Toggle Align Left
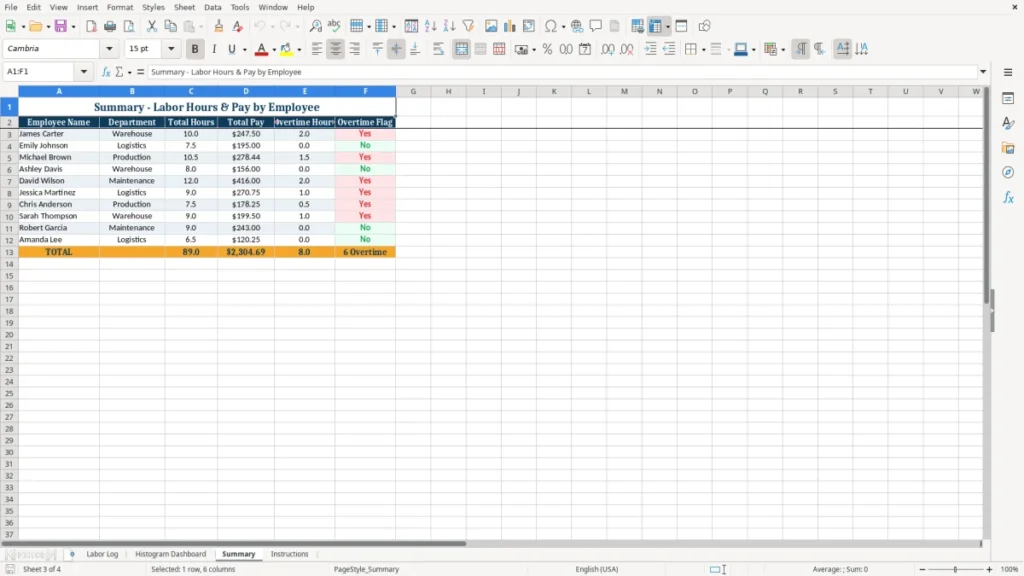This screenshot has height=576, width=1024. coord(317,49)
